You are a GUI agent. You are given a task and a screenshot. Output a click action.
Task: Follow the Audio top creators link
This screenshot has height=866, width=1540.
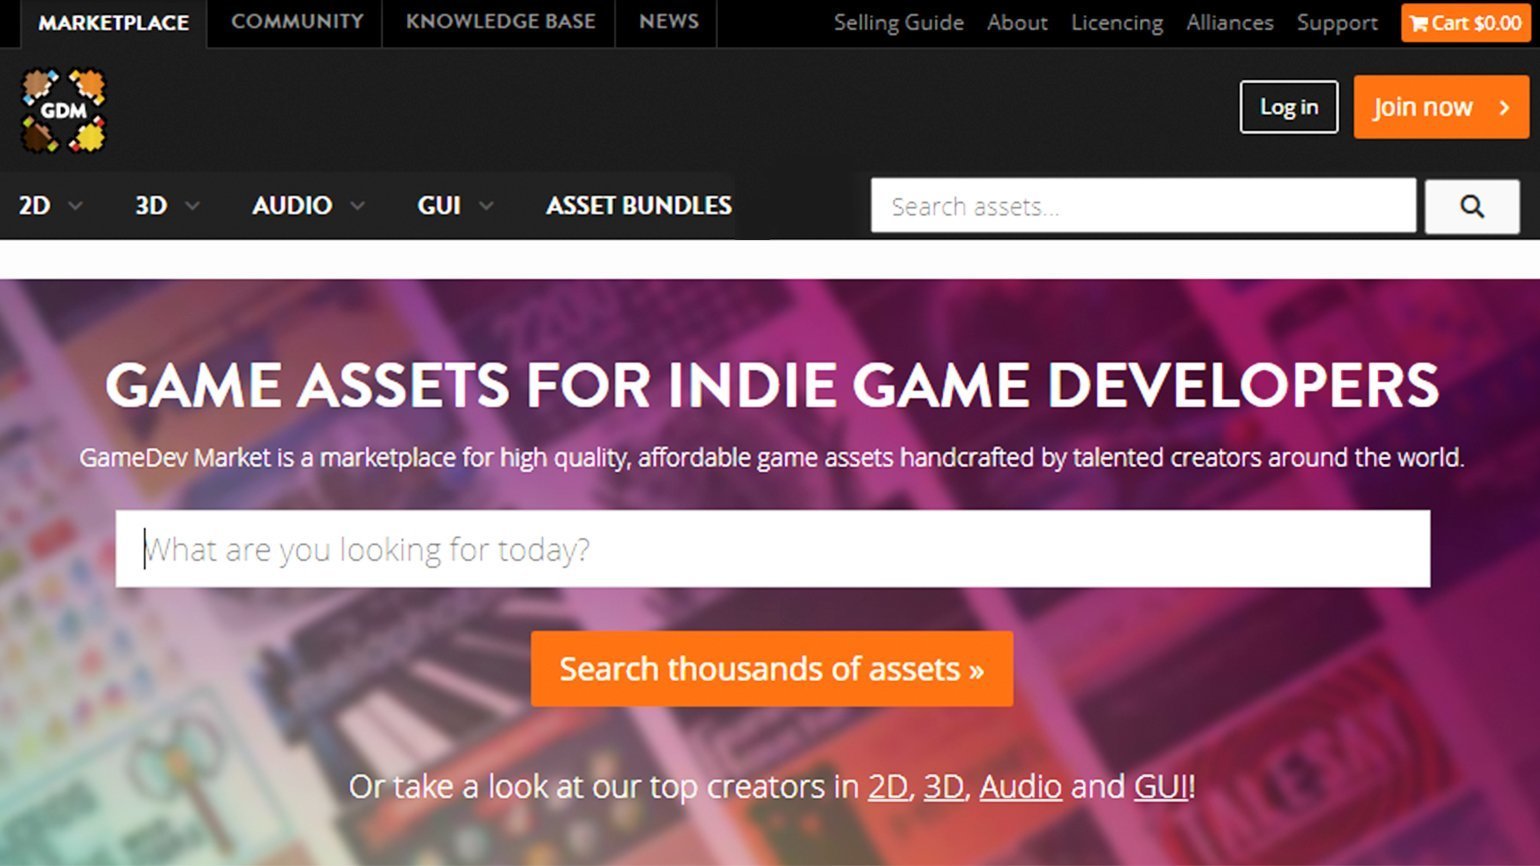click(x=1020, y=787)
